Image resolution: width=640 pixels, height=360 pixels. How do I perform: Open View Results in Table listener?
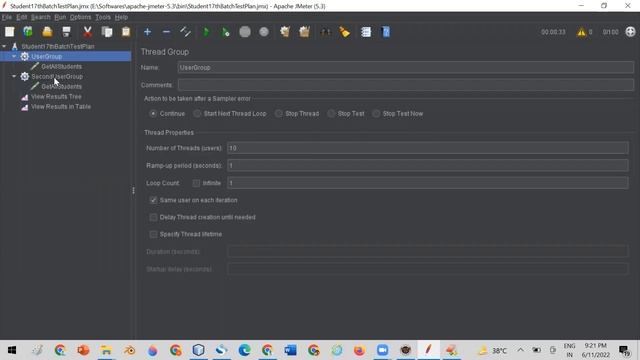coord(61,107)
